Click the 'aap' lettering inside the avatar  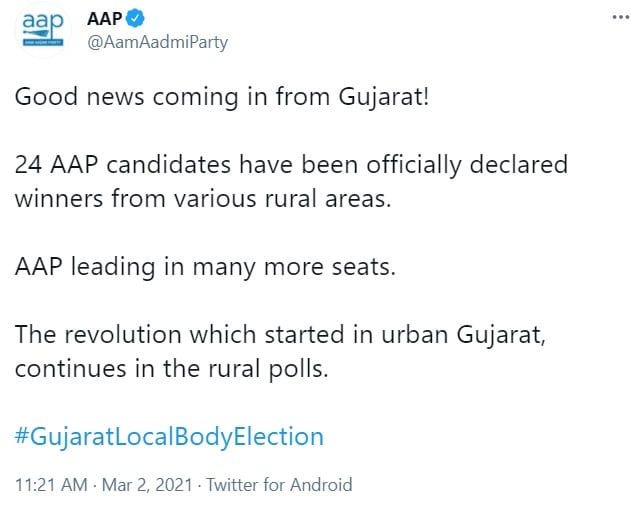(43, 23)
